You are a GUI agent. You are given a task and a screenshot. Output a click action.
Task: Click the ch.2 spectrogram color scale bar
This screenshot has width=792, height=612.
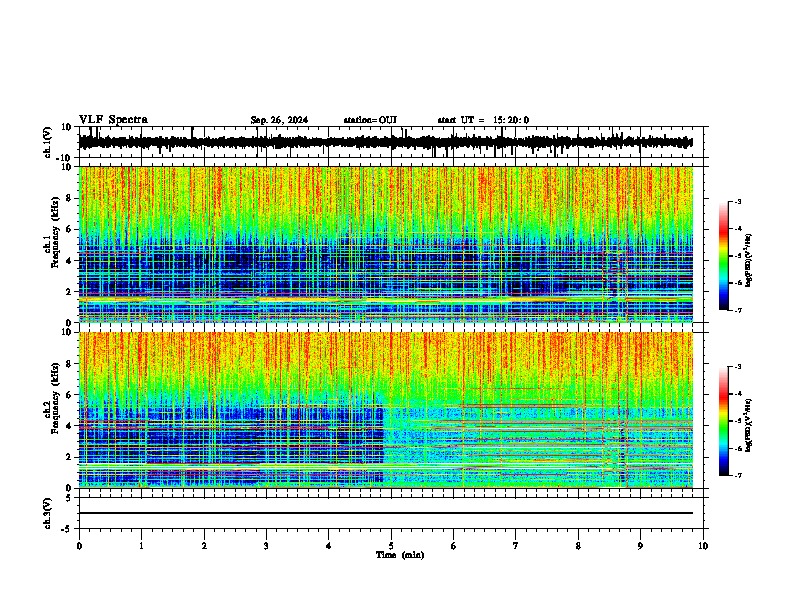click(724, 421)
